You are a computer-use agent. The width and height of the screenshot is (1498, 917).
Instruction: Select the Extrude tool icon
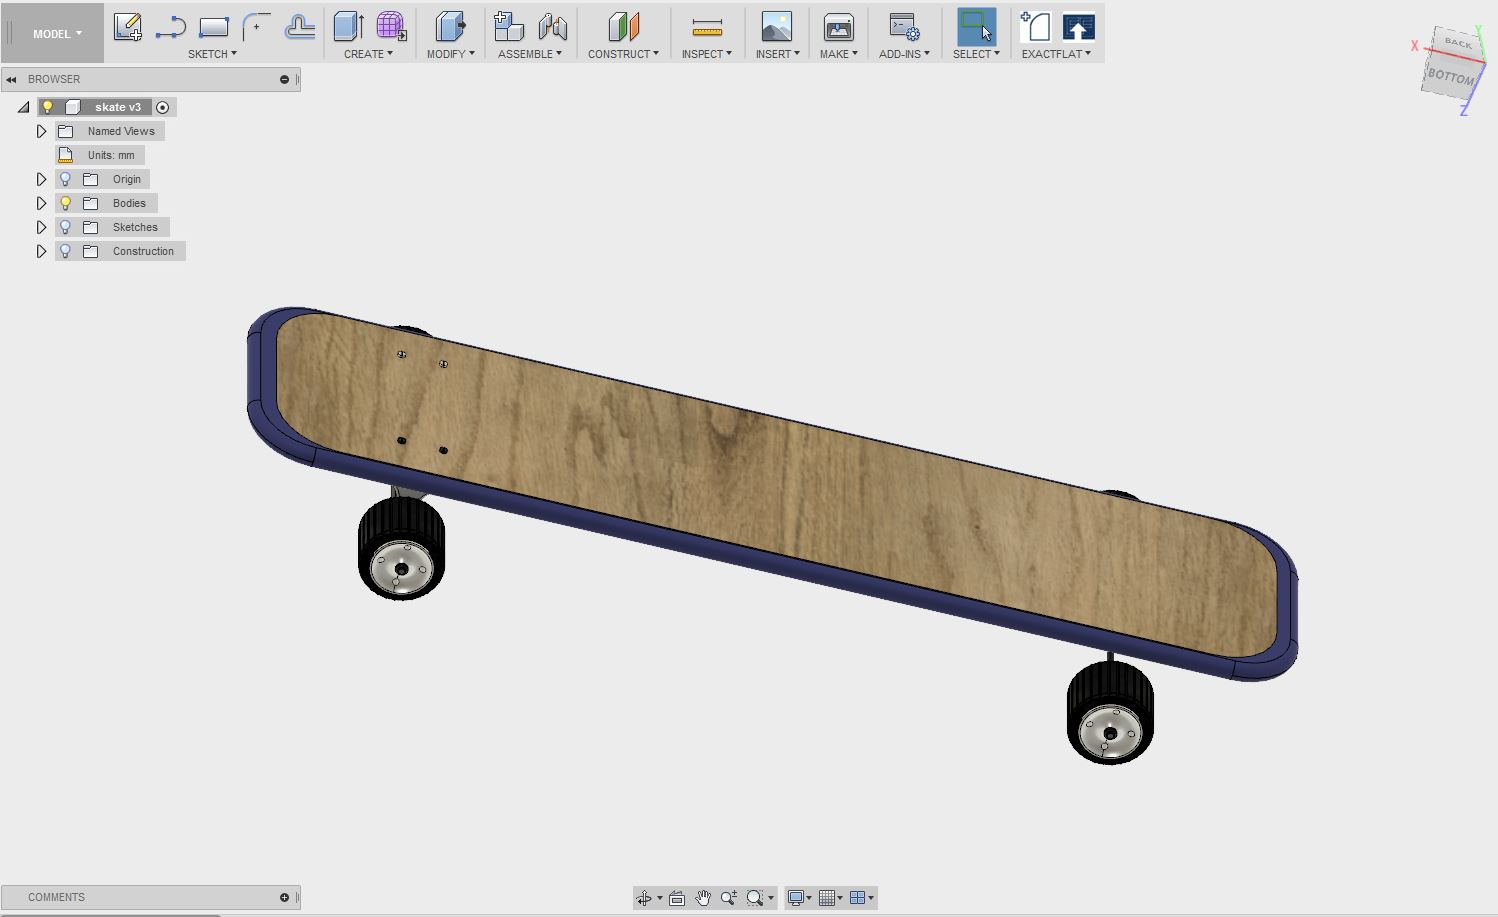[348, 27]
